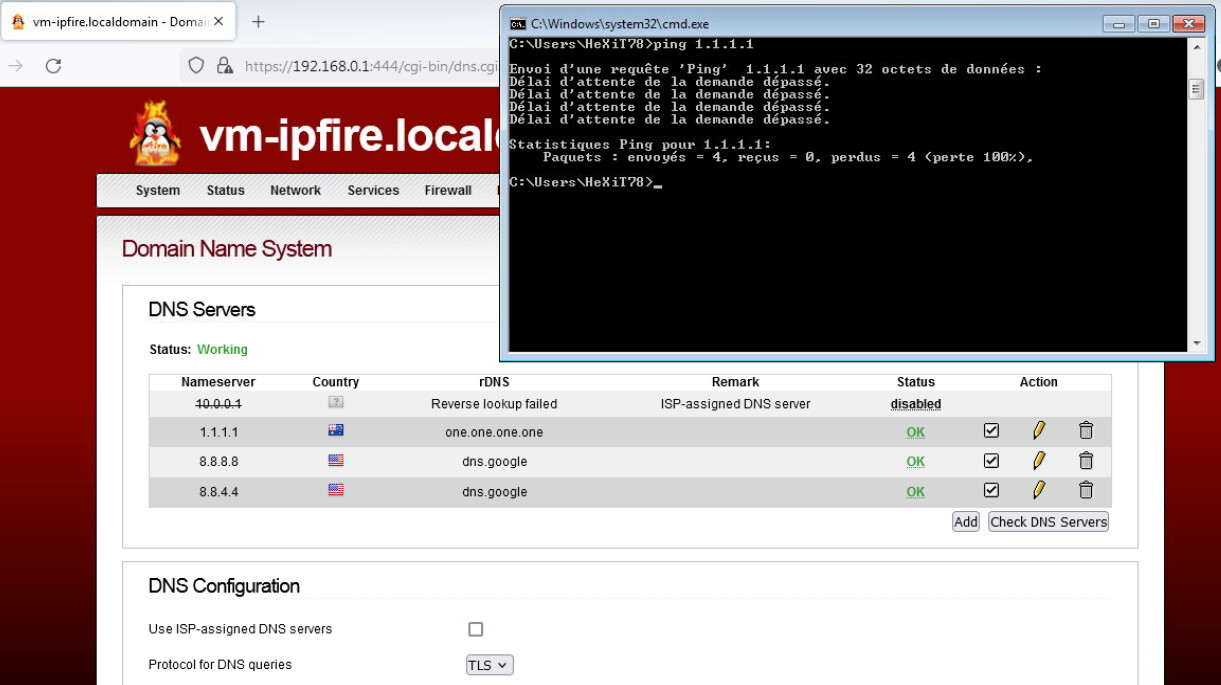The image size is (1221, 685).
Task: Open a new browser tab
Action: (258, 21)
